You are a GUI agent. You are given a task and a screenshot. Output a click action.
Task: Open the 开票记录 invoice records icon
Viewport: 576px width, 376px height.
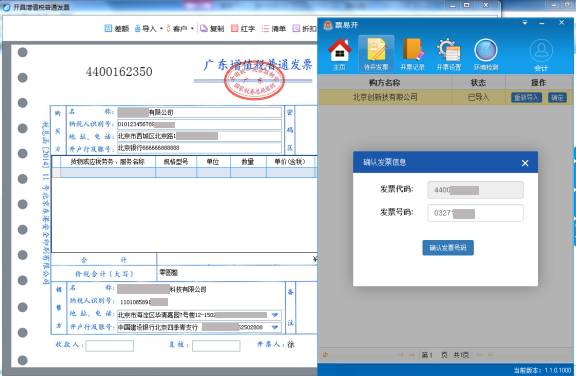(412, 54)
